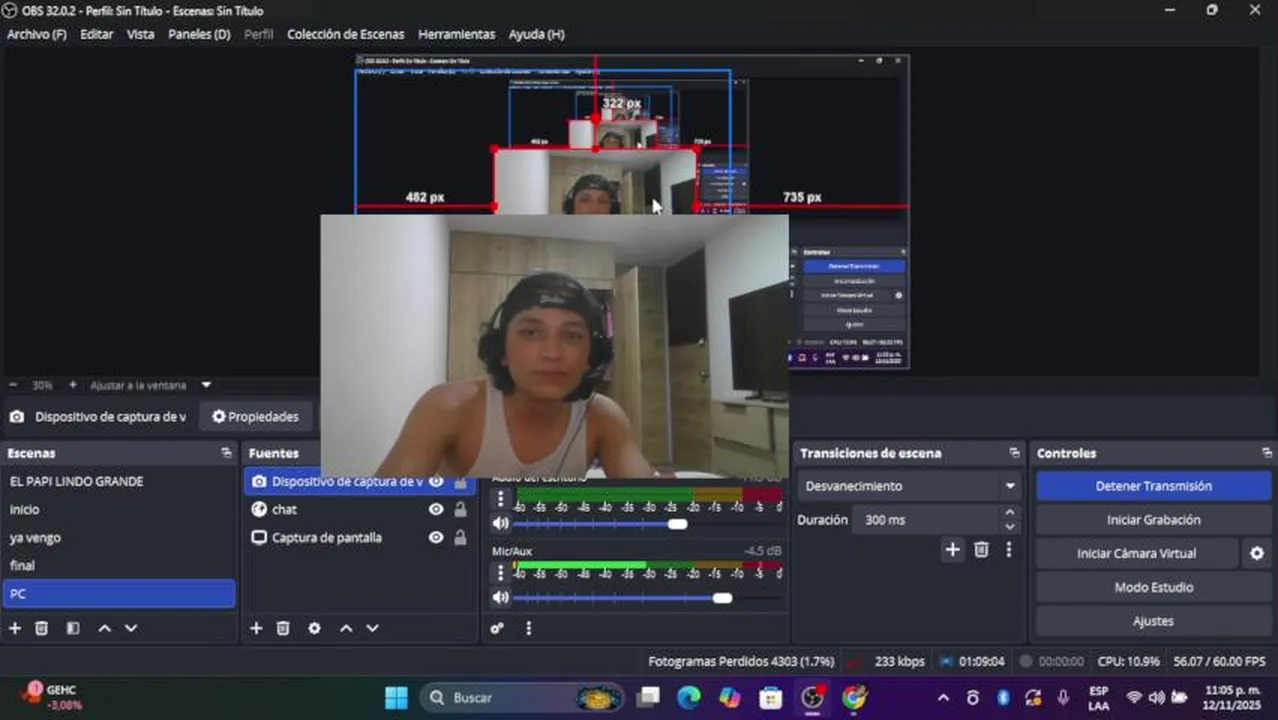Mute Audio del escritorio speaker

click(500, 523)
